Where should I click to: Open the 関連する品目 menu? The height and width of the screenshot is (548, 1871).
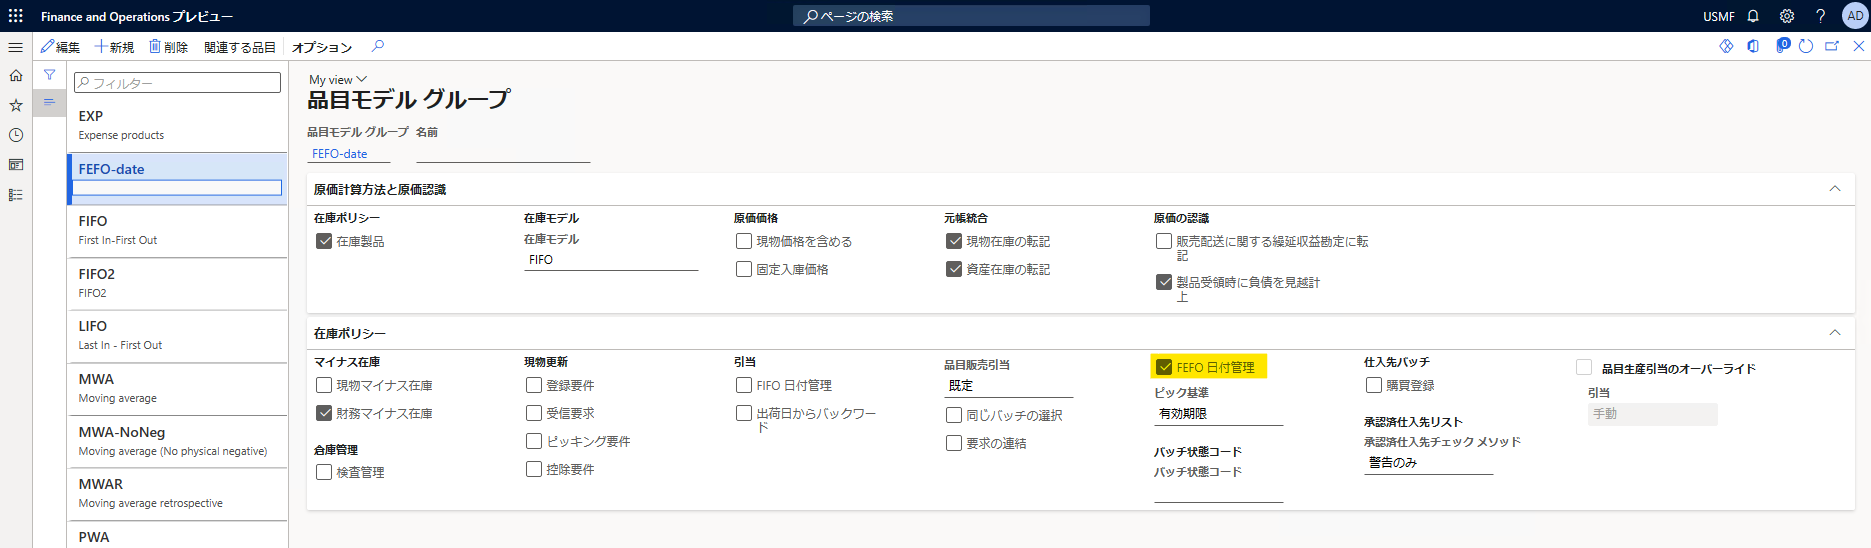click(240, 47)
